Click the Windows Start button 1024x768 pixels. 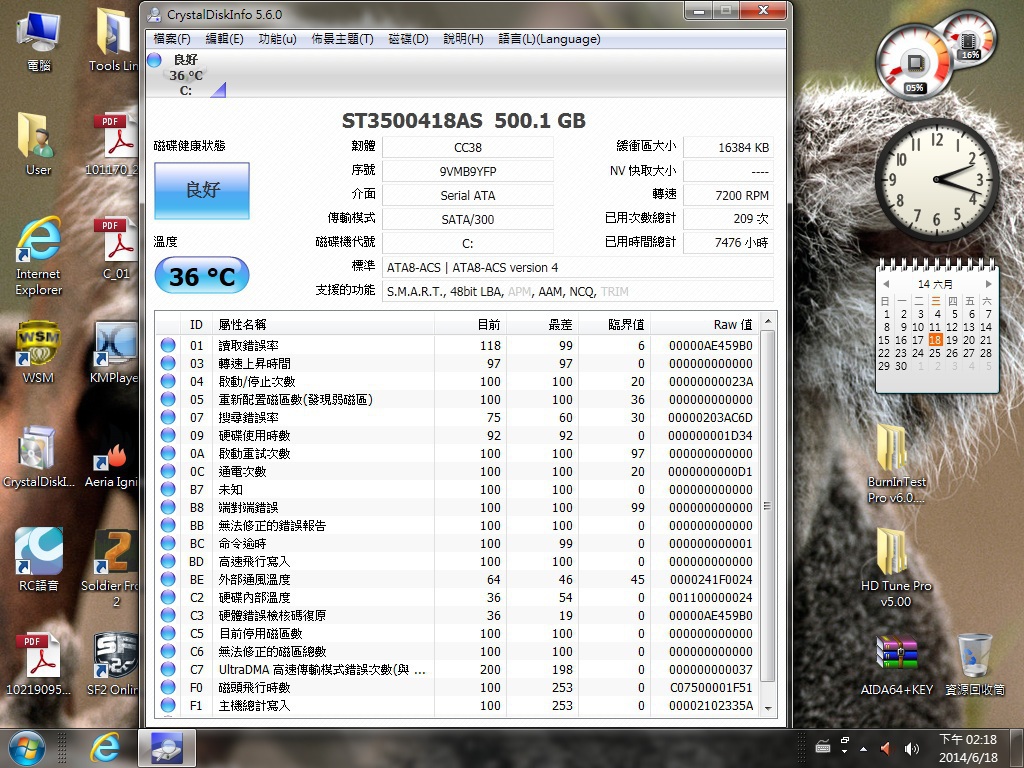(x=27, y=748)
